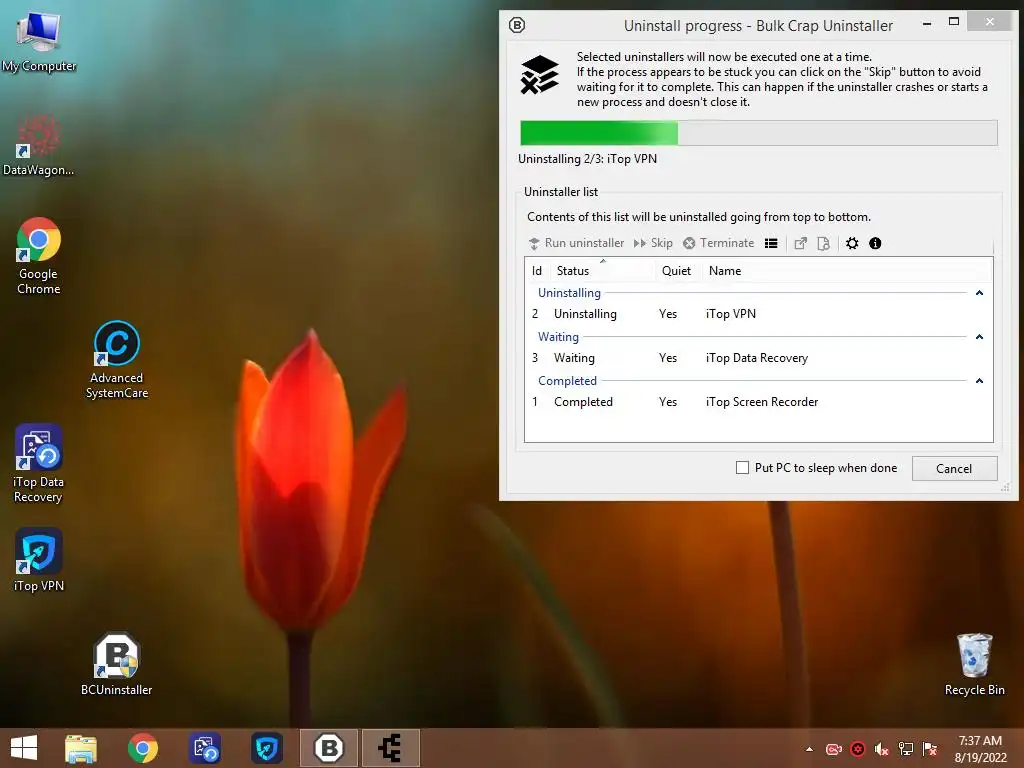This screenshot has height=768, width=1024.
Task: Open the Windows Start button
Action: click(24, 748)
